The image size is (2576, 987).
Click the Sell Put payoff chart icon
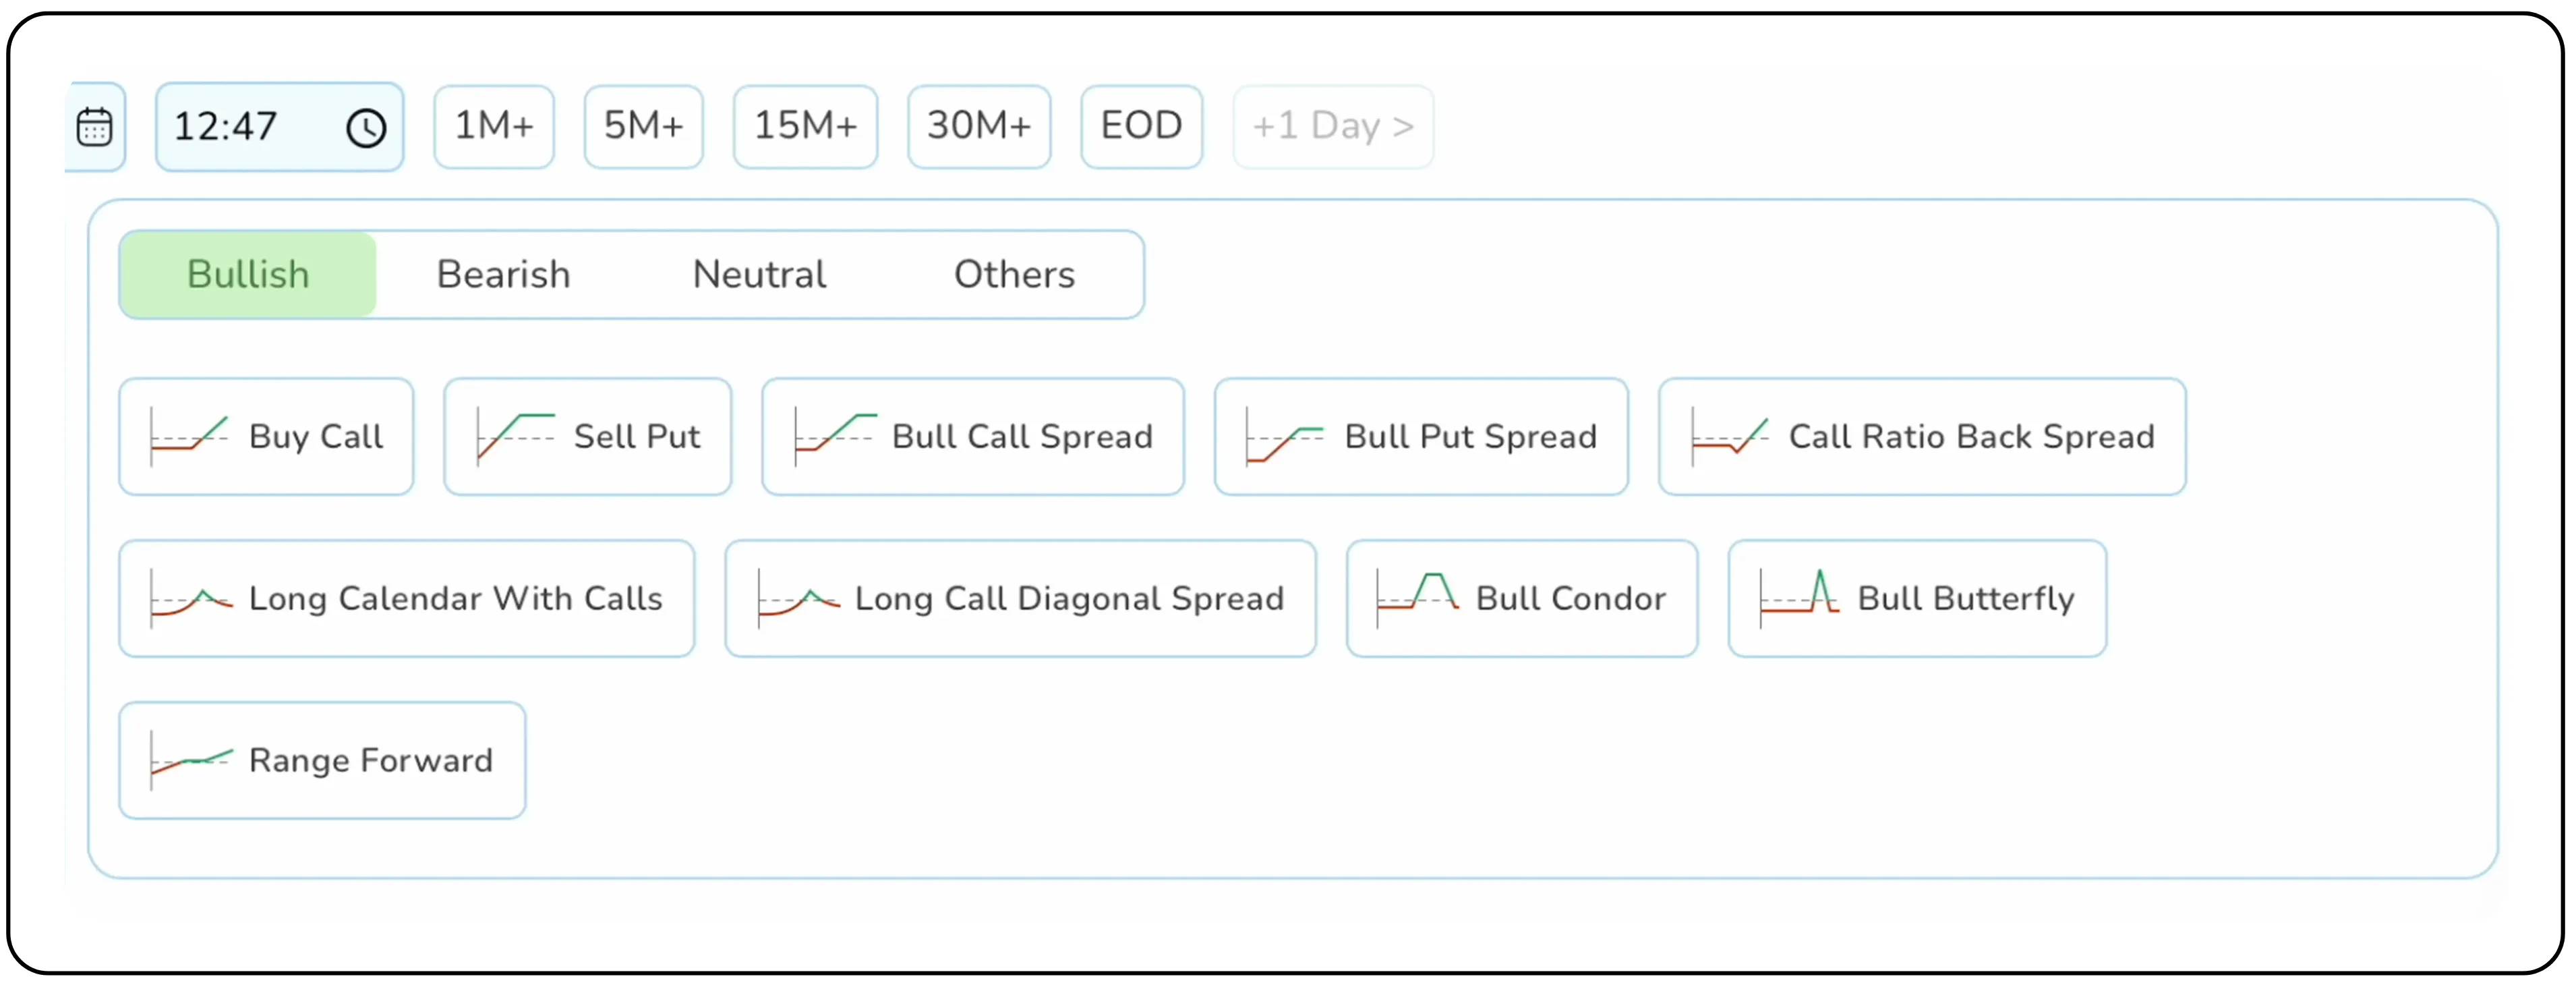tap(516, 437)
